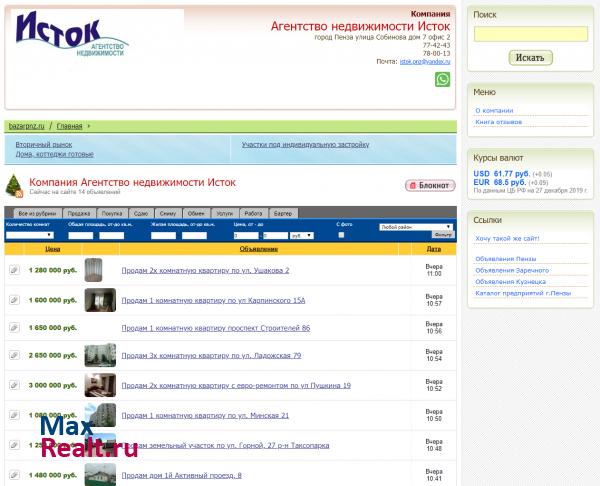The height and width of the screenshot is (486, 600).
Task: Open Объявления Кузнецка link
Action: click(x=510, y=282)
